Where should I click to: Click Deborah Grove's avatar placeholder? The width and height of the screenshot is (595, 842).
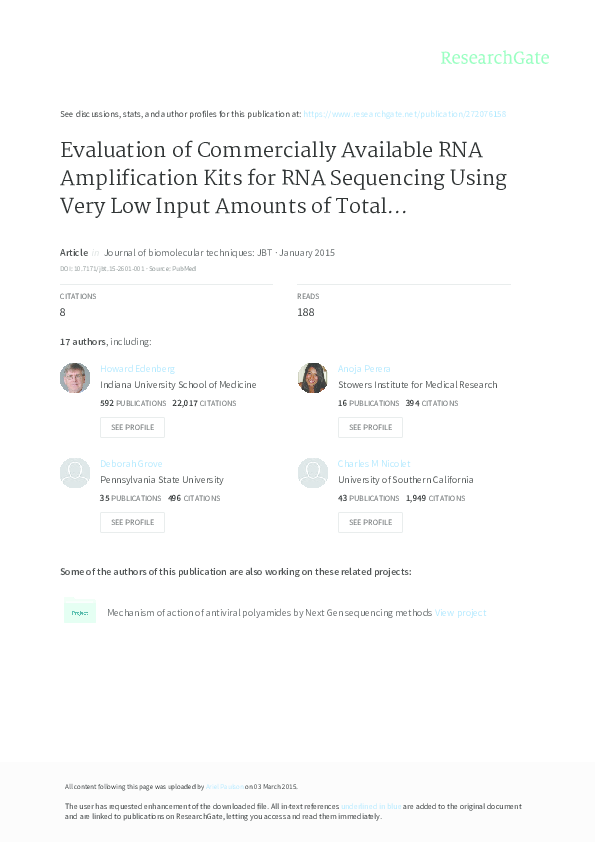click(x=74, y=472)
